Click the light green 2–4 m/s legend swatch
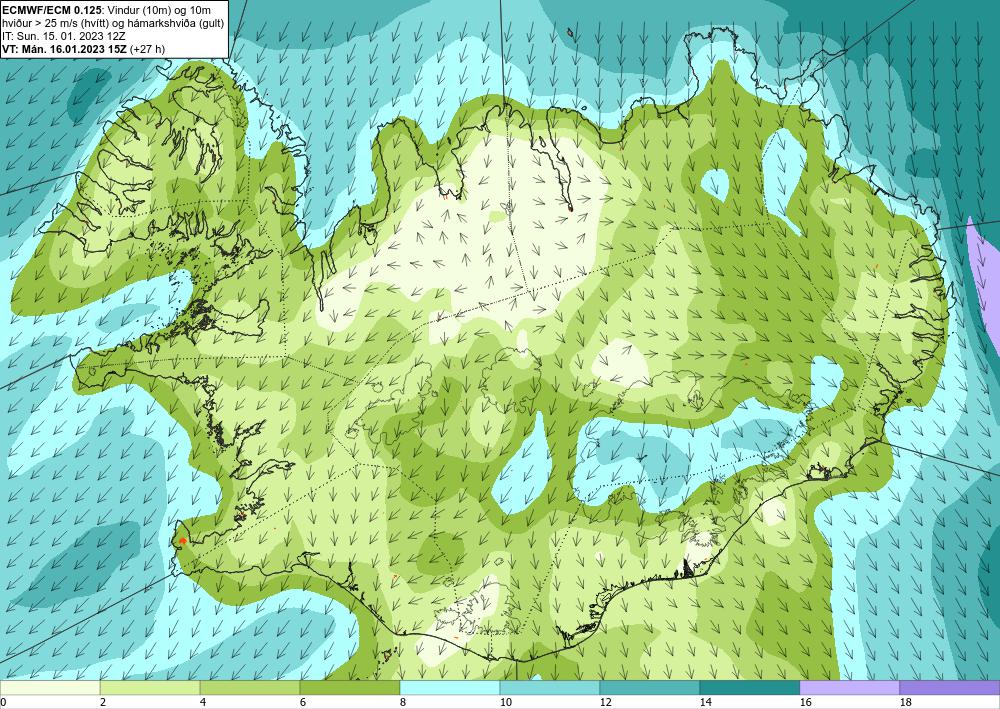Image resolution: width=1000 pixels, height=709 pixels. click(150, 687)
